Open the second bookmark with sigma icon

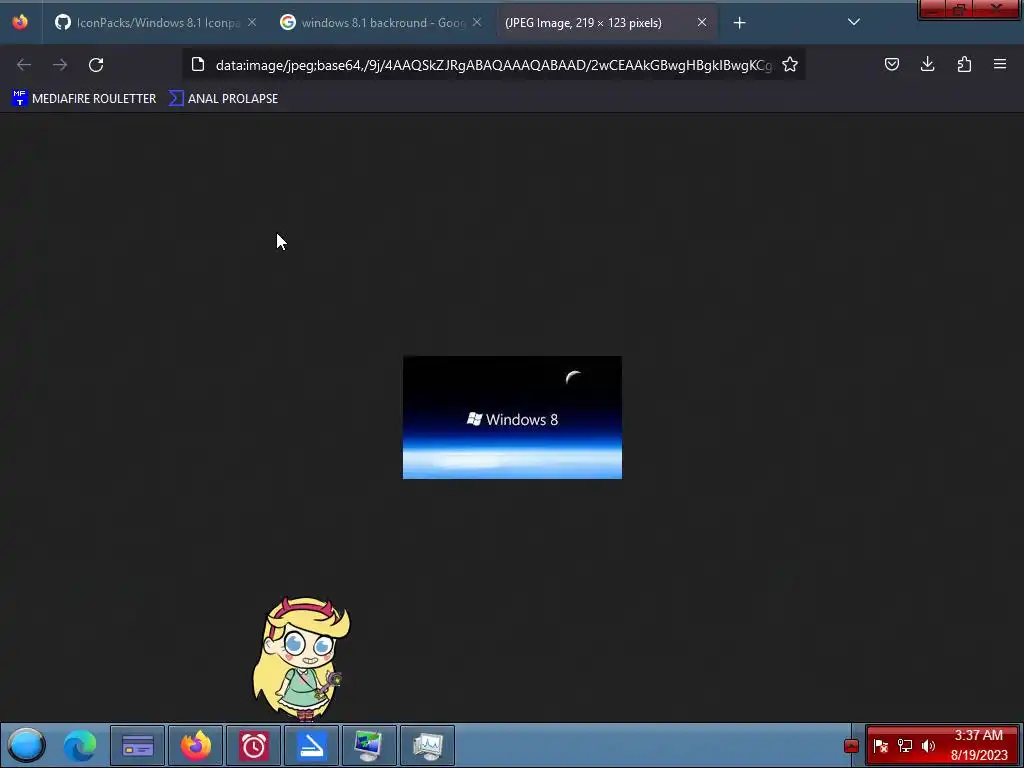[223, 99]
